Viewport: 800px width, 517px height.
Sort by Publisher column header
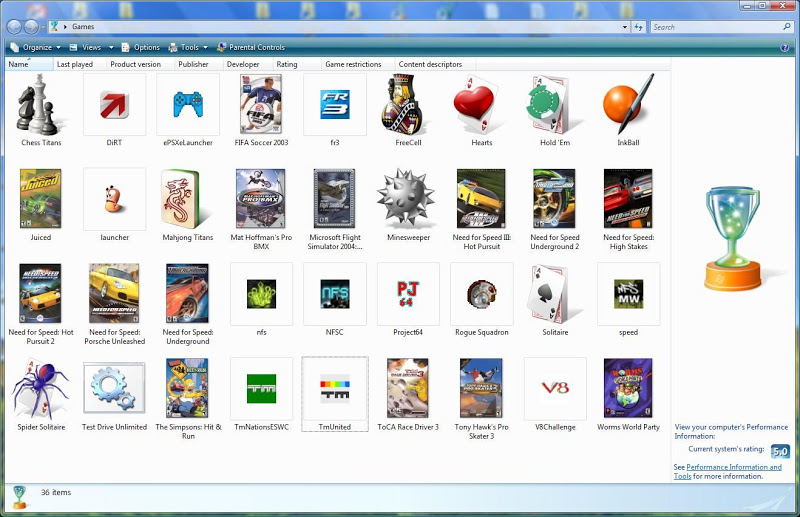(x=198, y=64)
